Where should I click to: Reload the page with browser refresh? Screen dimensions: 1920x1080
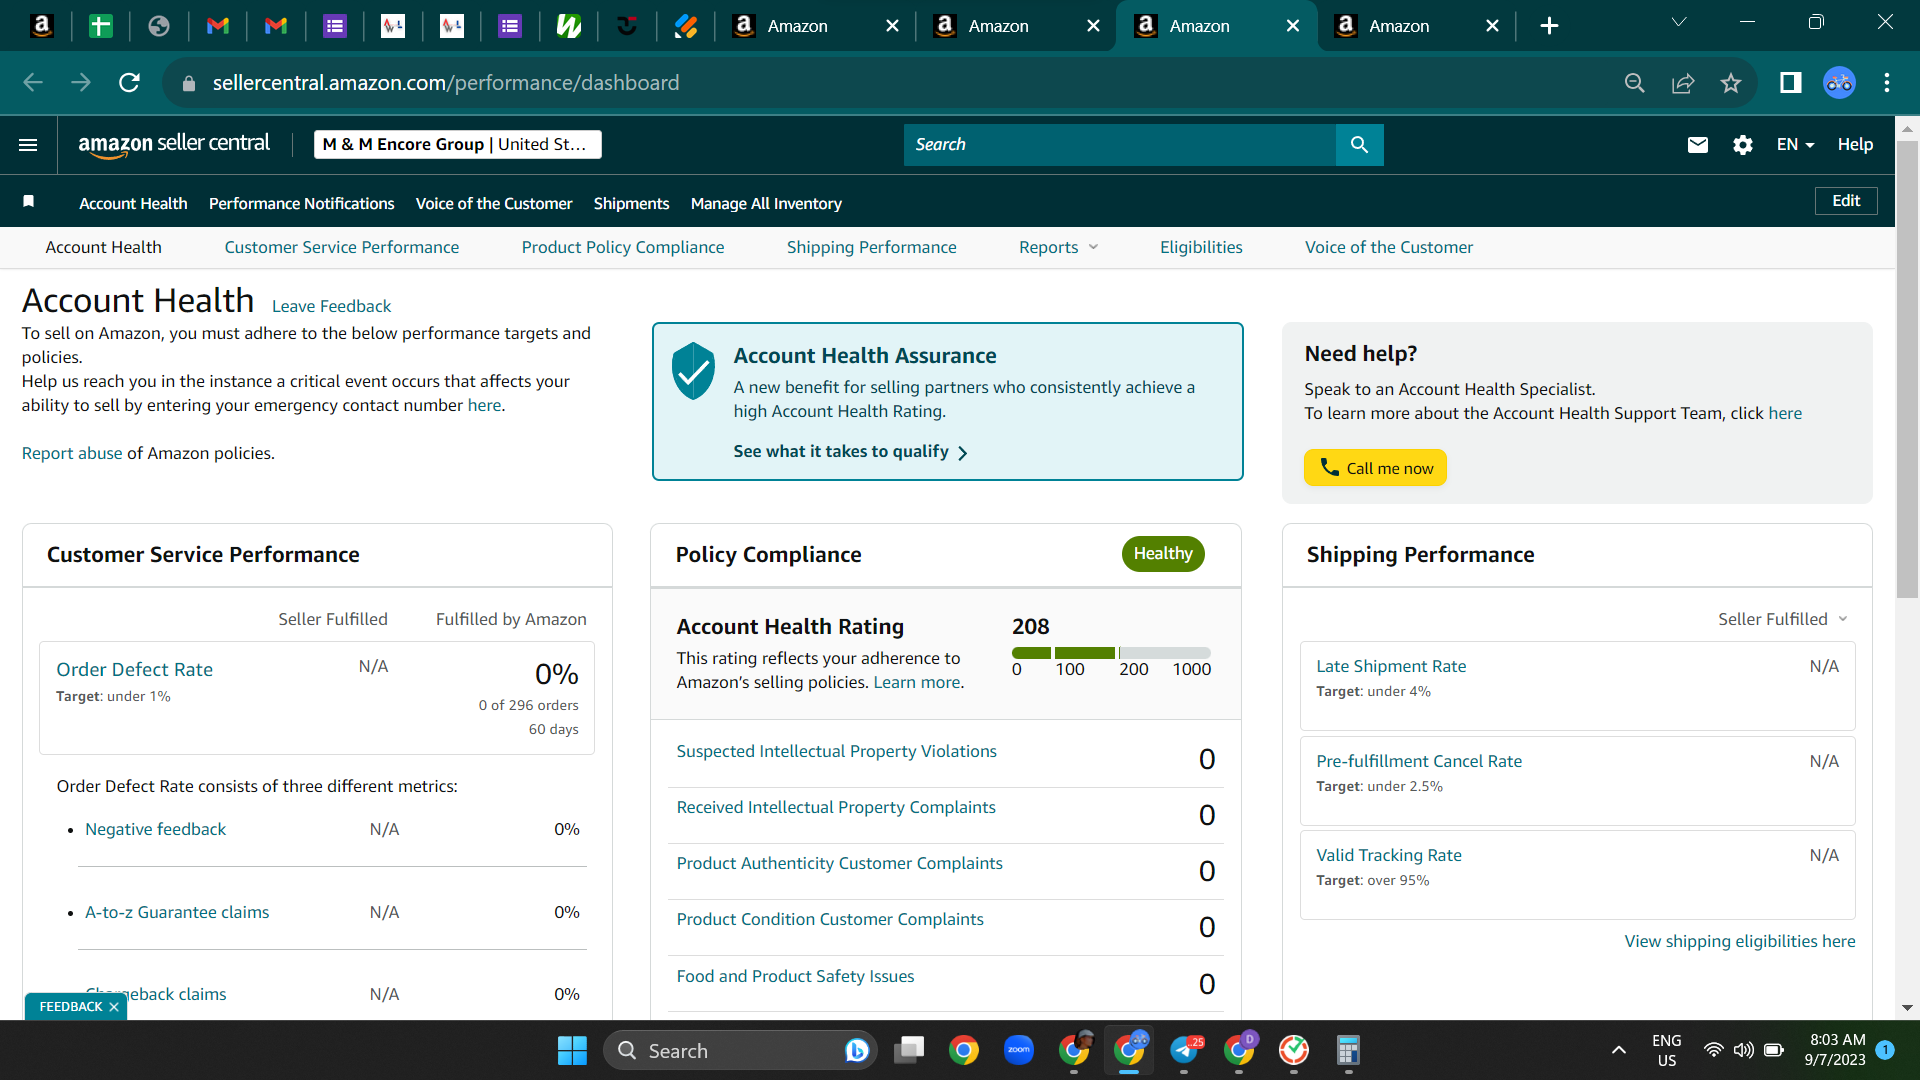tap(129, 83)
